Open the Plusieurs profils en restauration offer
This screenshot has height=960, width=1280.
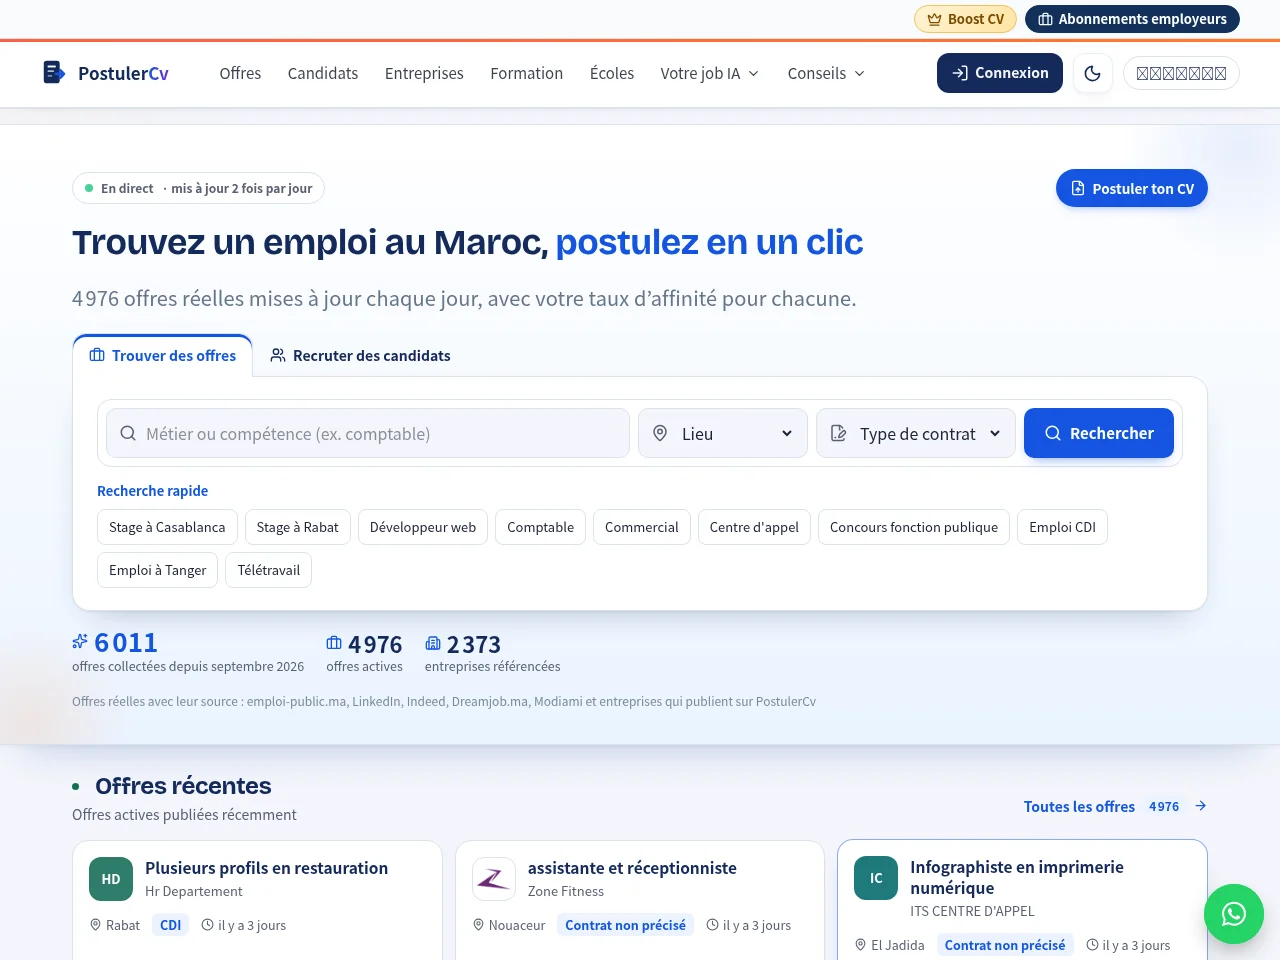tap(266, 868)
